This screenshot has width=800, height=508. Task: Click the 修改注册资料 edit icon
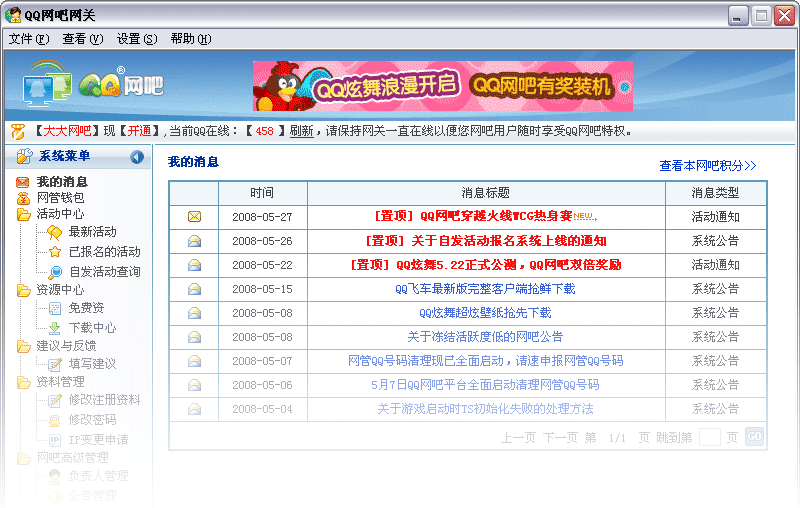click(55, 400)
